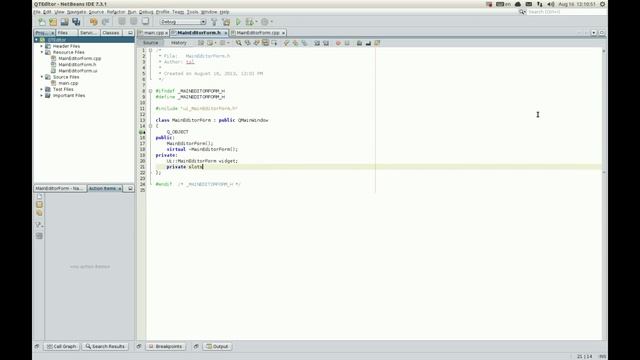Click the New Project toolbar icon

[x=53, y=22]
